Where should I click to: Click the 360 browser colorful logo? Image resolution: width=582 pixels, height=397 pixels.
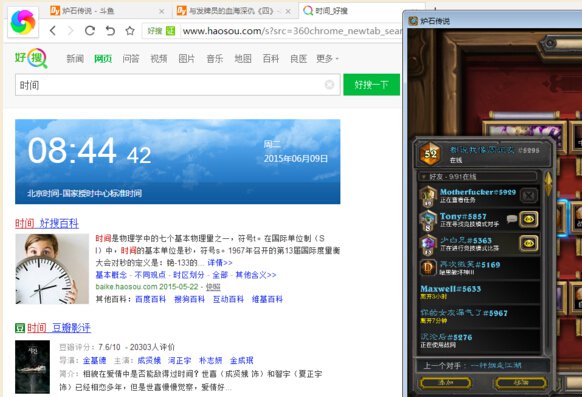(x=23, y=22)
